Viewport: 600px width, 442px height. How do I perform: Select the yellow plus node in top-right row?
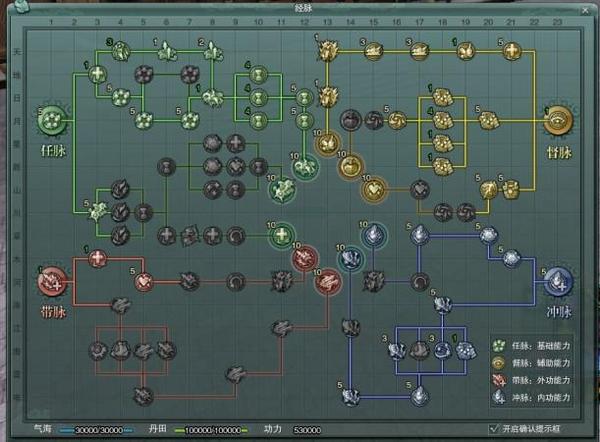(x=511, y=49)
